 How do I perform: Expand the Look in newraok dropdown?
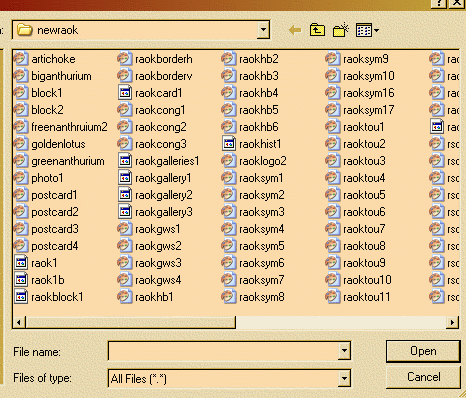tap(263, 30)
